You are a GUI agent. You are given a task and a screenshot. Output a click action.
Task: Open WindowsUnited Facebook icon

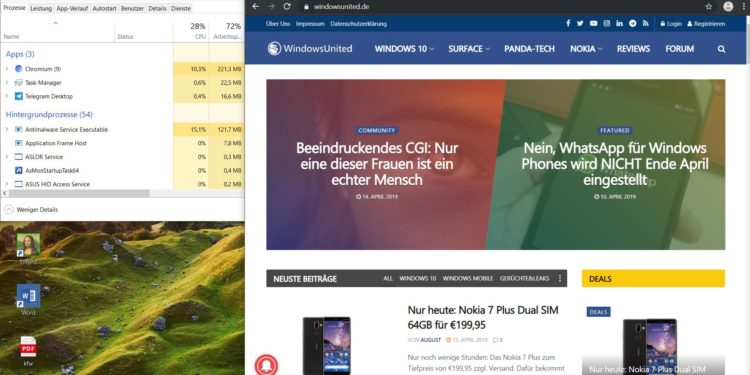click(x=568, y=23)
